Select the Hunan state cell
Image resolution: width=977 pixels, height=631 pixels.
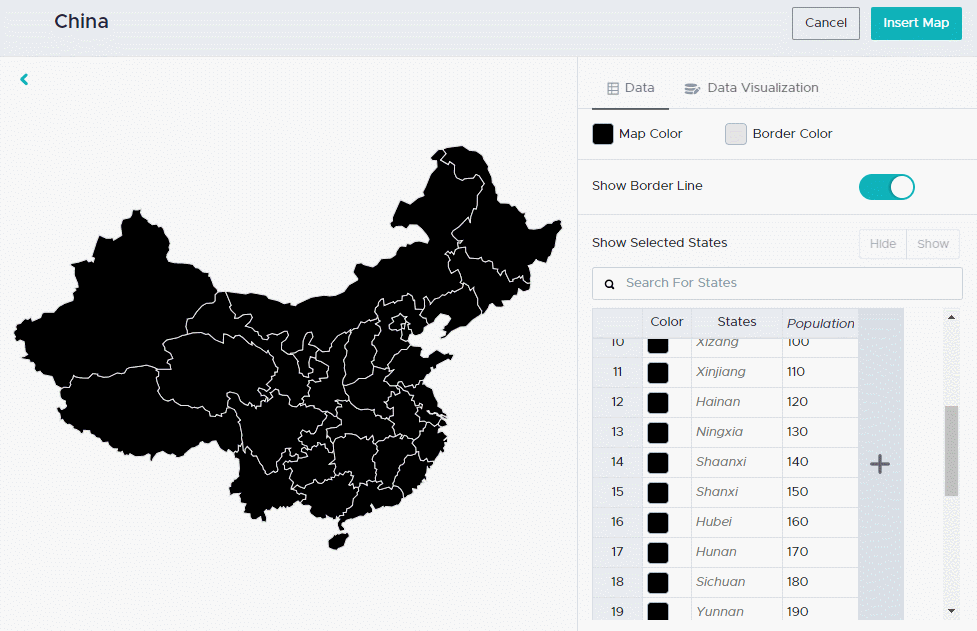click(736, 552)
